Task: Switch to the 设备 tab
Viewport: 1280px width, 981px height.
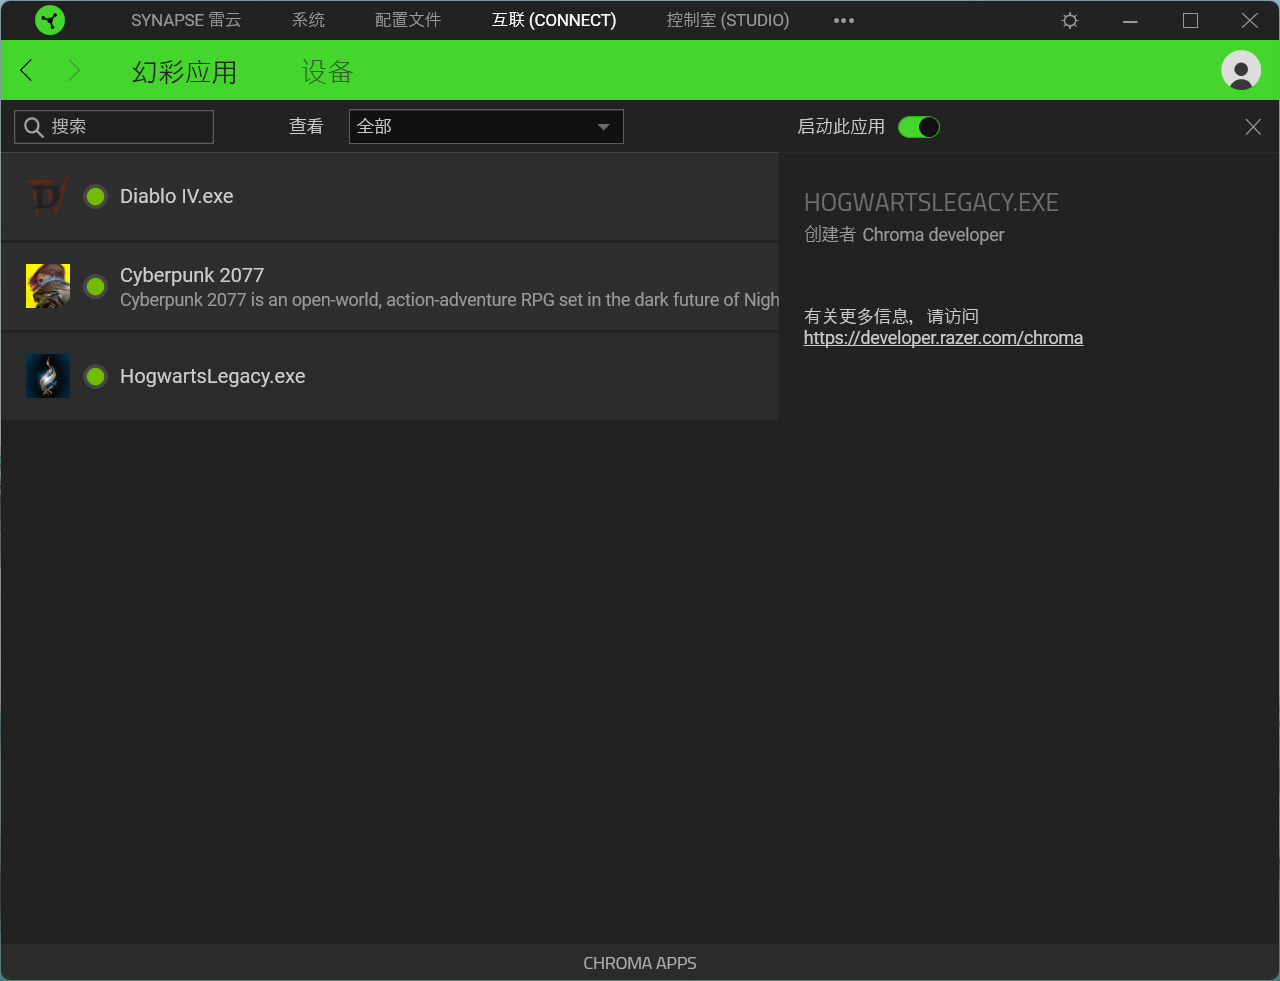Action: (326, 71)
